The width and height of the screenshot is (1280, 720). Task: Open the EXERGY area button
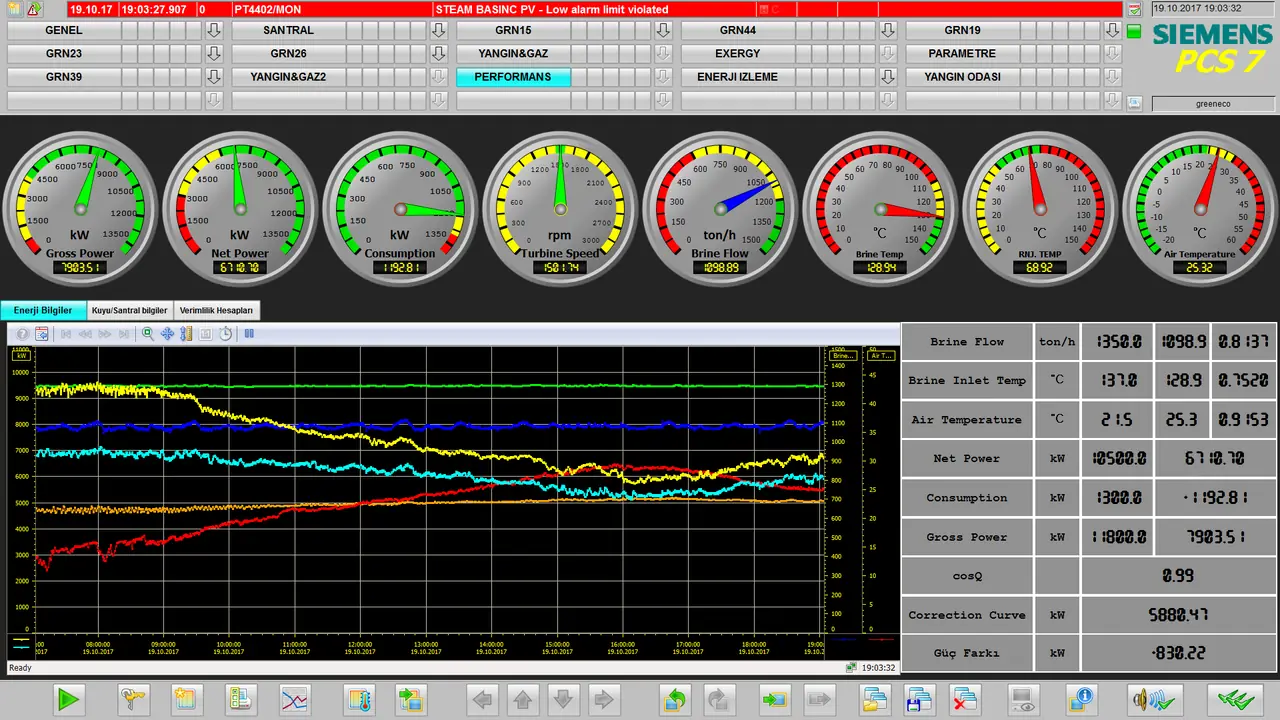(738, 53)
